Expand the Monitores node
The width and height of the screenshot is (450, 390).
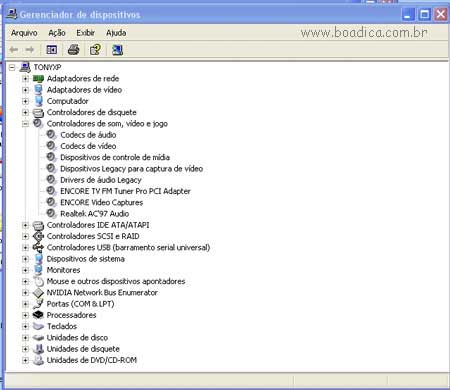pyautogui.click(x=25, y=270)
